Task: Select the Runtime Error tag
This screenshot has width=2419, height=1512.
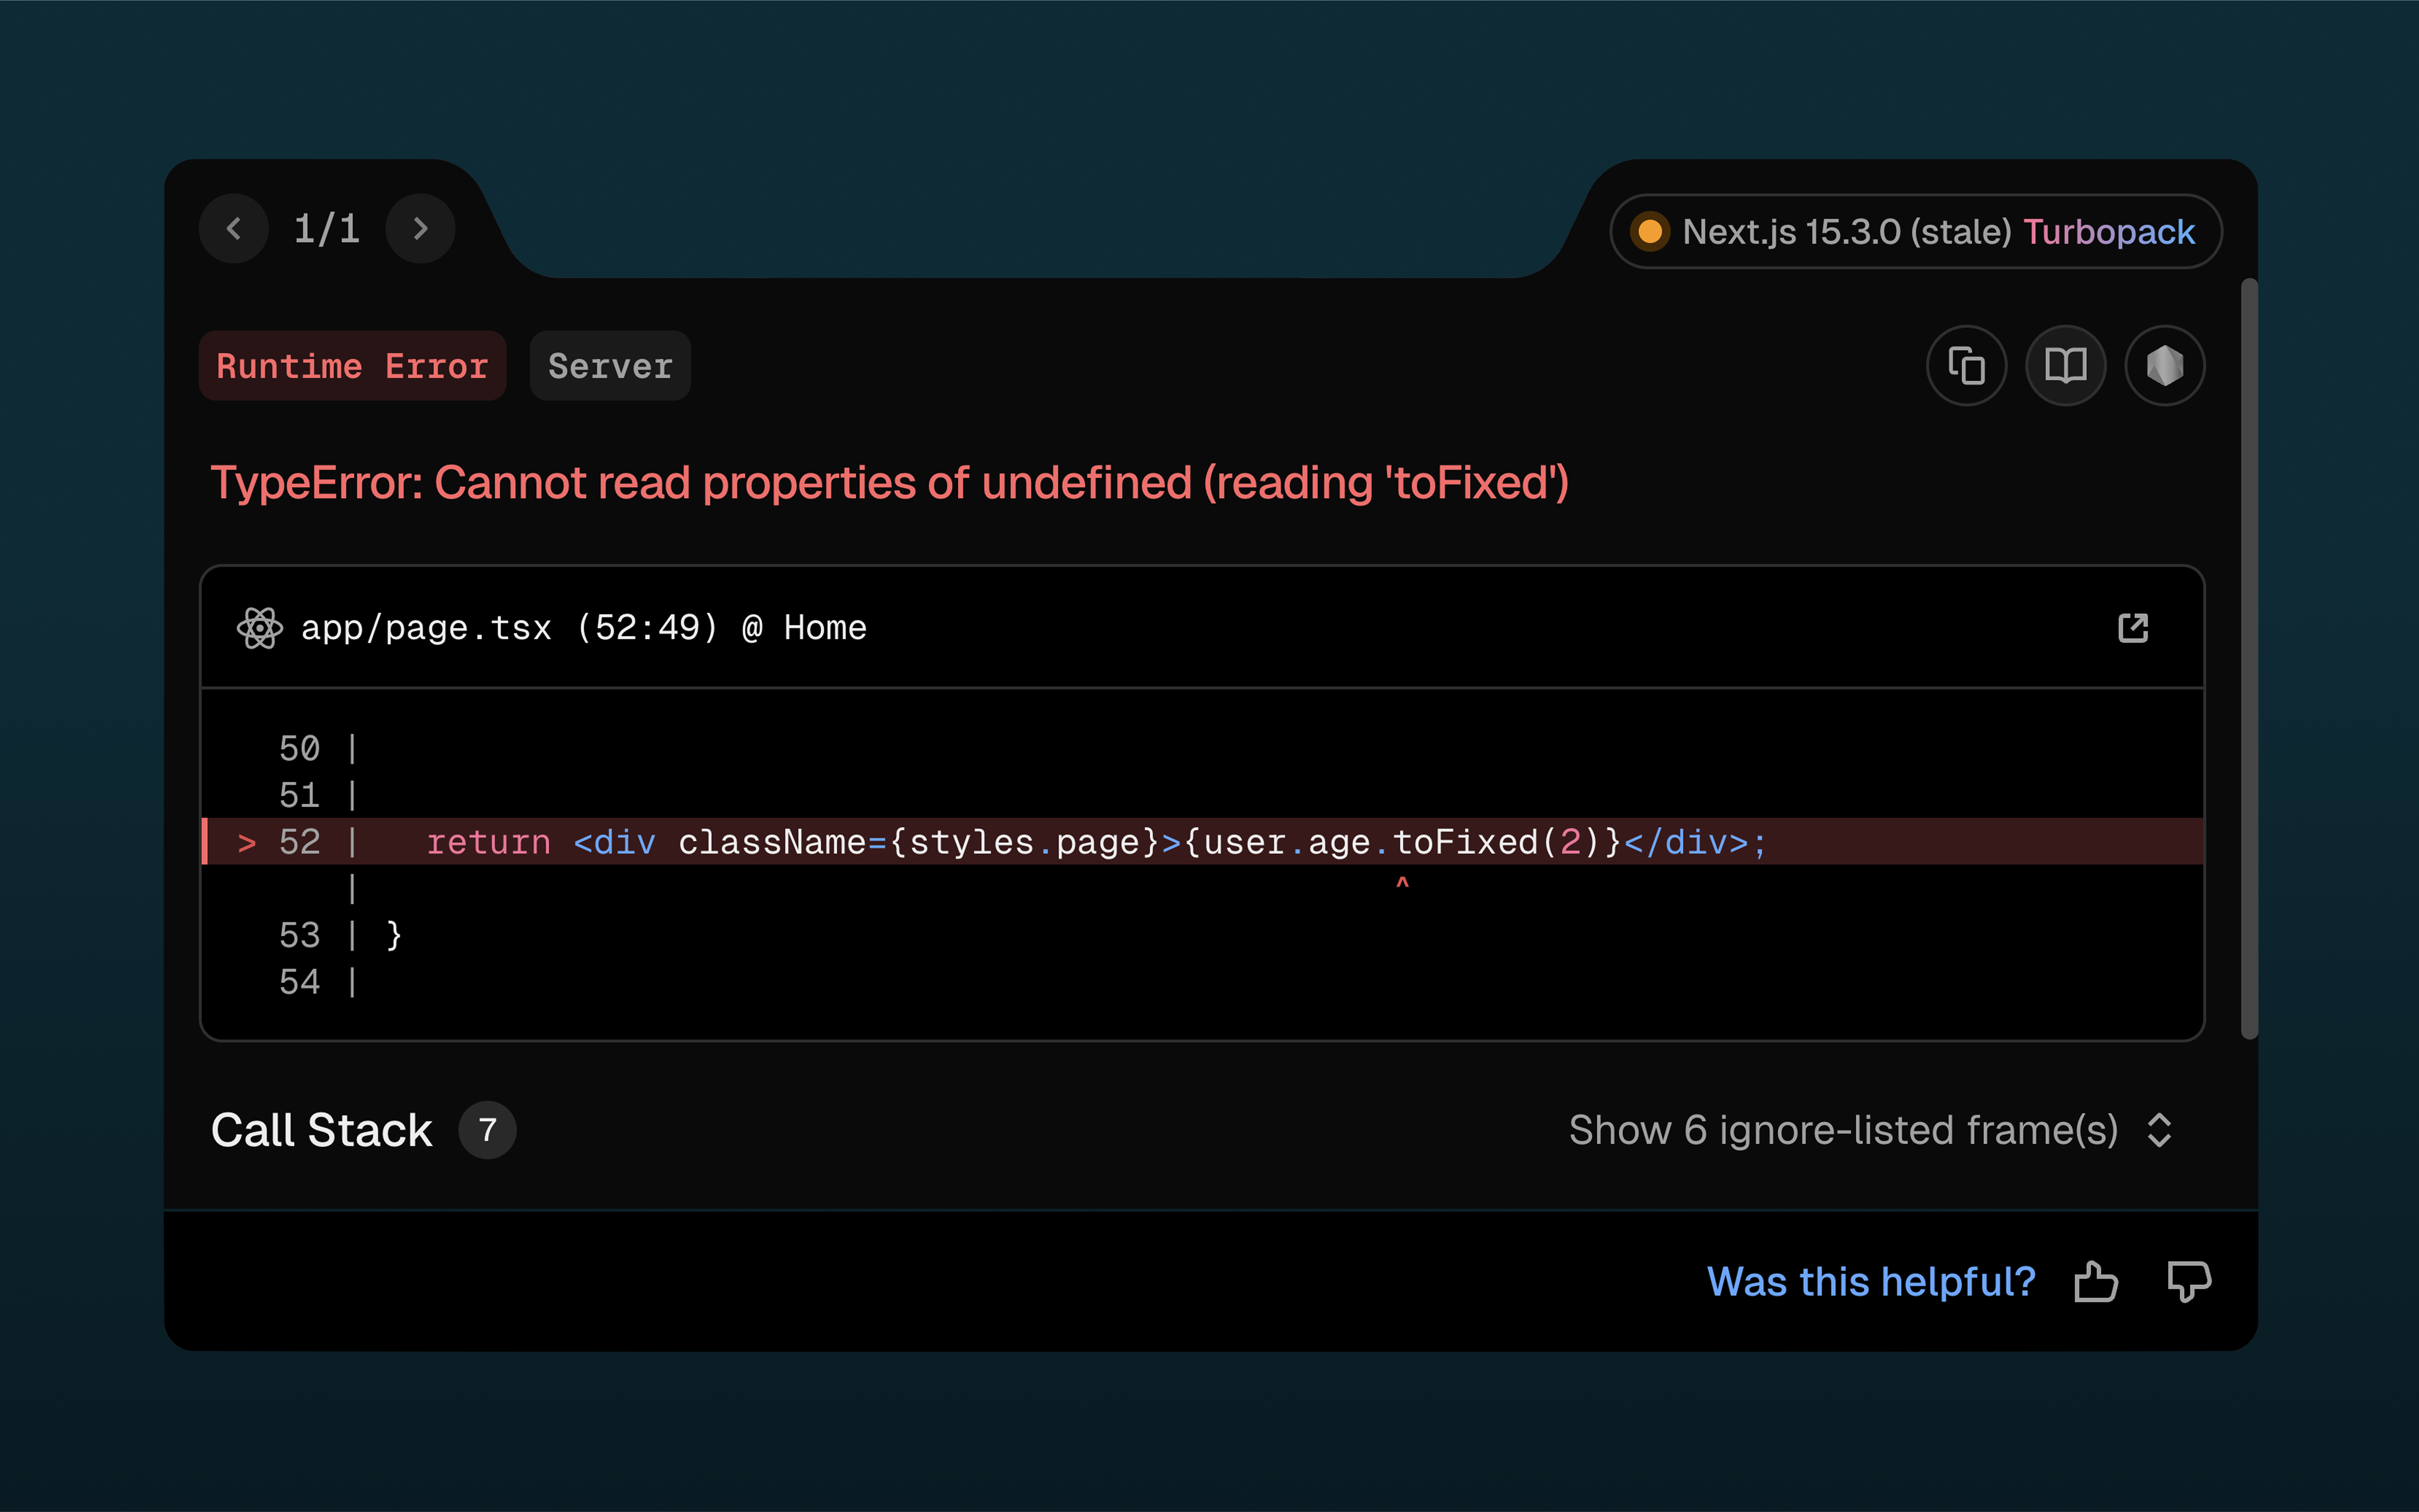Action: coord(352,366)
